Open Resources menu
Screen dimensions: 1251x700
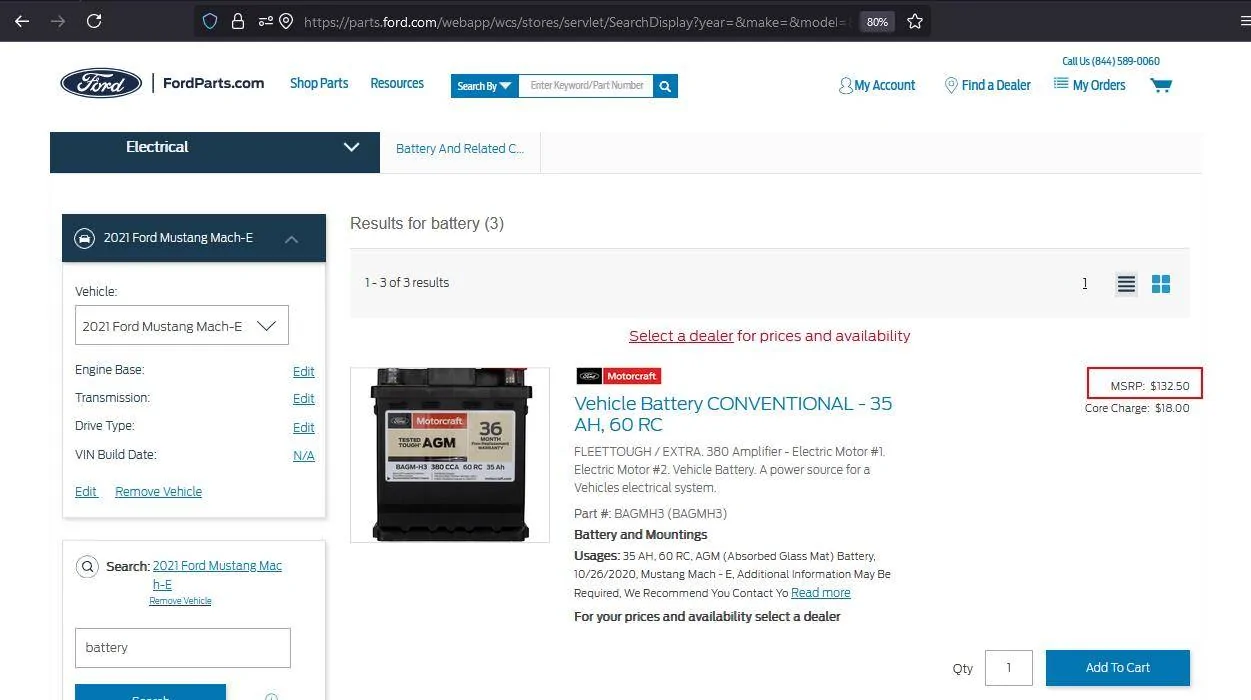pos(397,83)
